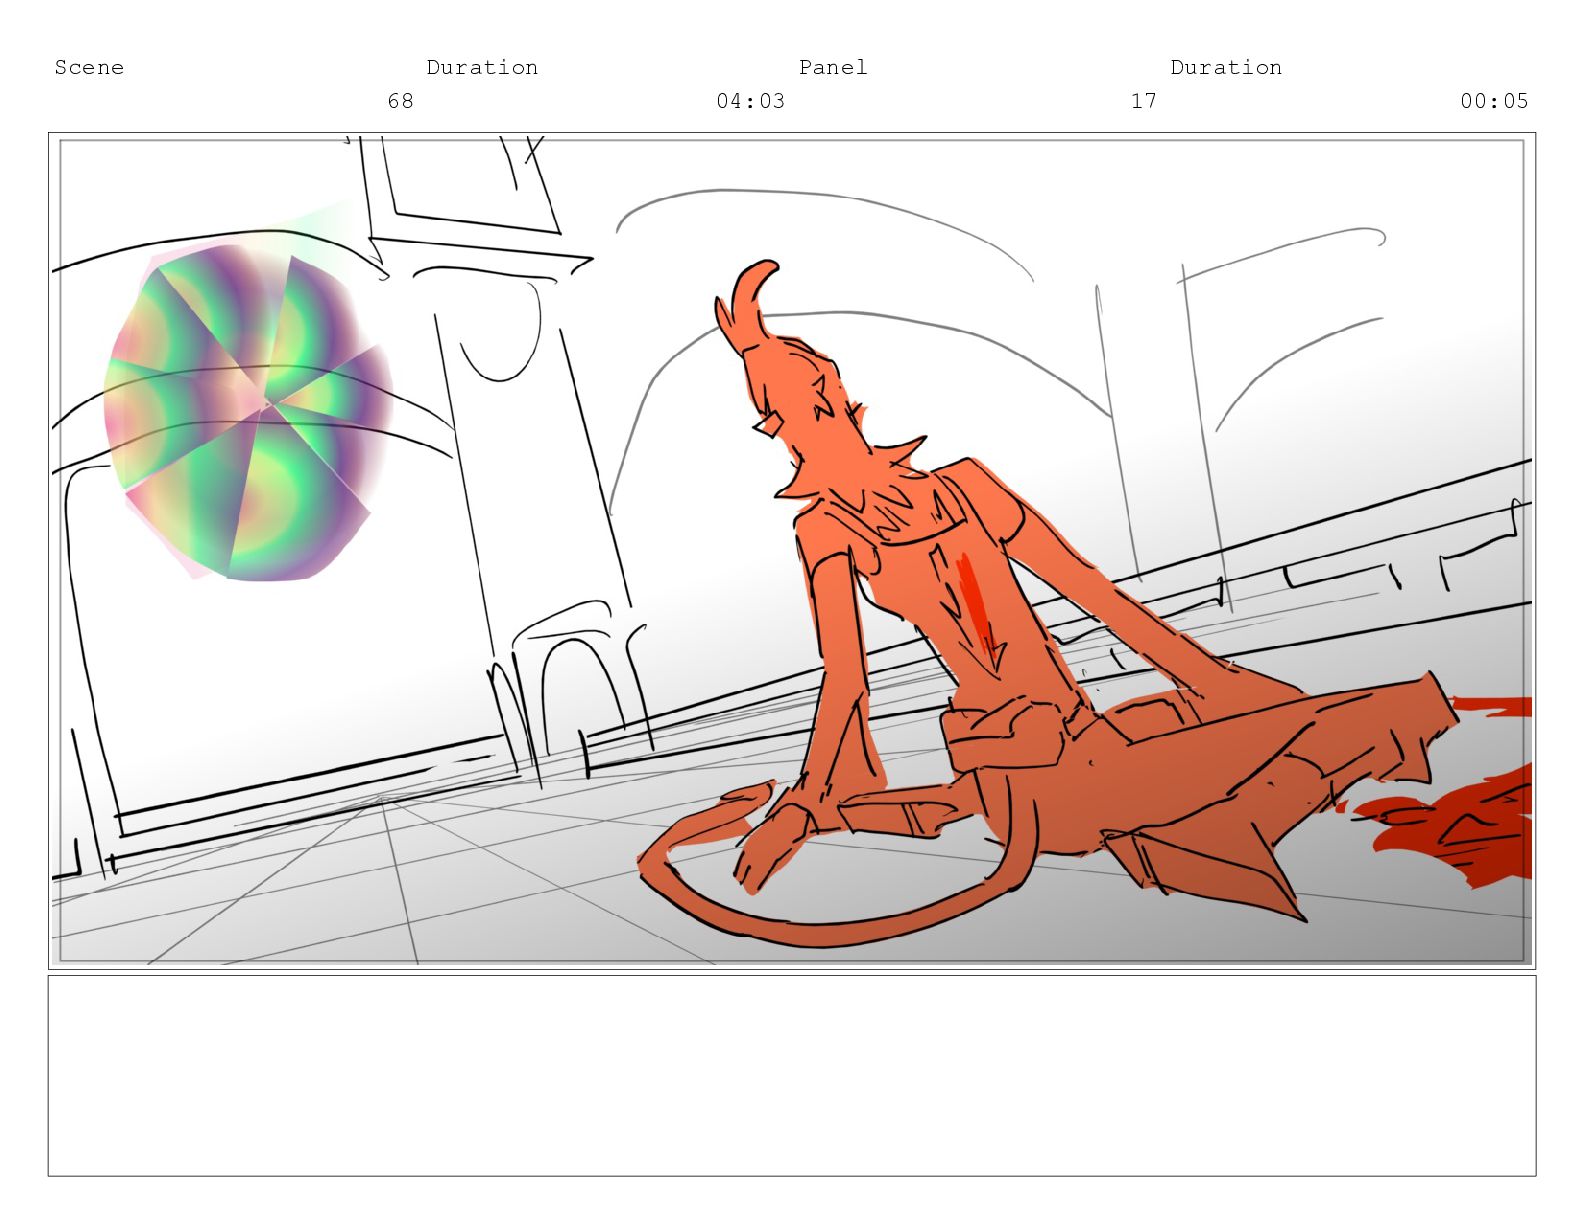This screenshot has width=1584, height=1224.
Task: Click the second Duration label
Action: (1226, 68)
